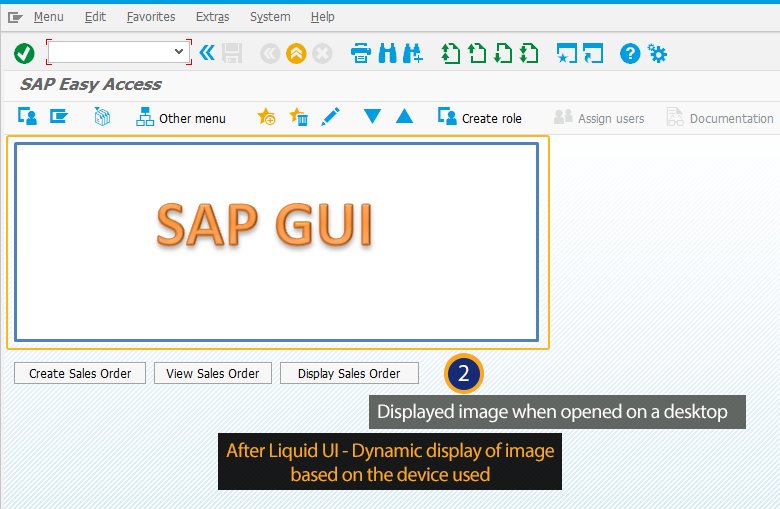This screenshot has height=509, width=780.
Task: Open Help question mark icon
Action: coord(630,53)
